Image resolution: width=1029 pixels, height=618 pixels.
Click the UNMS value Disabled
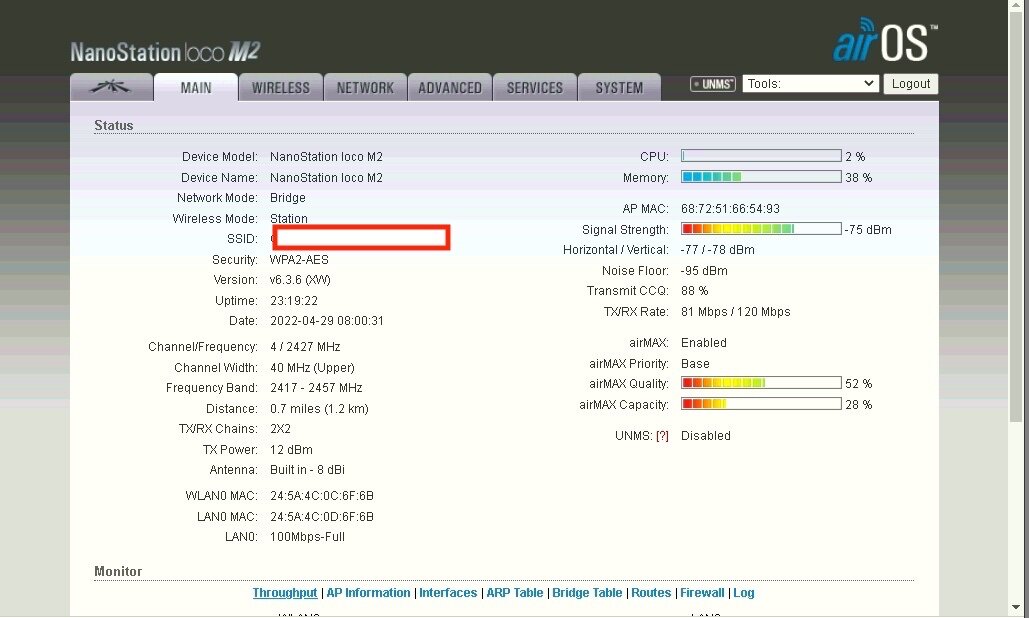pos(705,436)
